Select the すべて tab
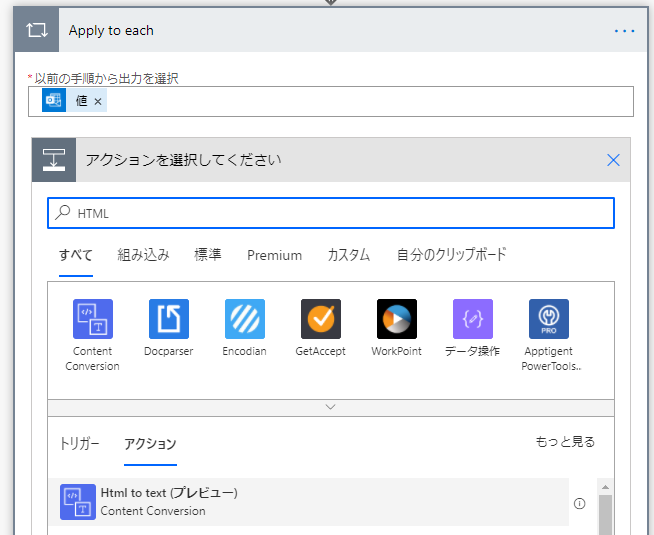 75,255
